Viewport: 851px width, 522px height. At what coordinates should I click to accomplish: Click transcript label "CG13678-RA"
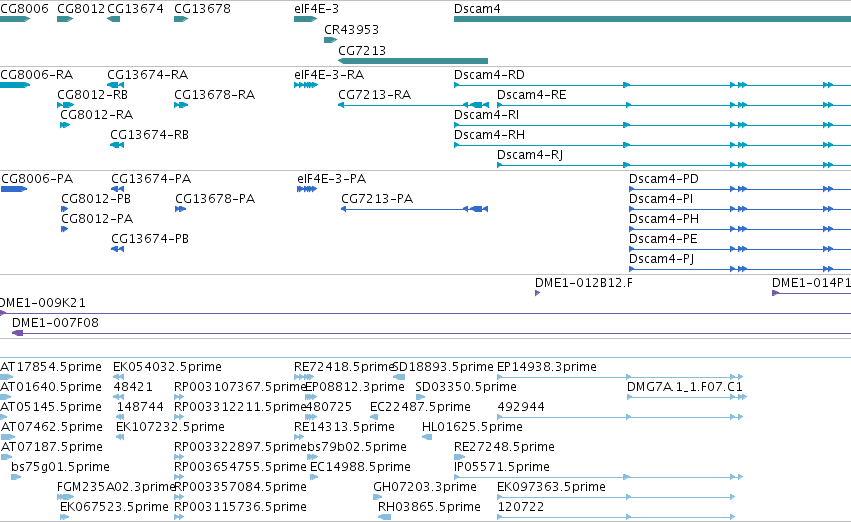(x=214, y=95)
